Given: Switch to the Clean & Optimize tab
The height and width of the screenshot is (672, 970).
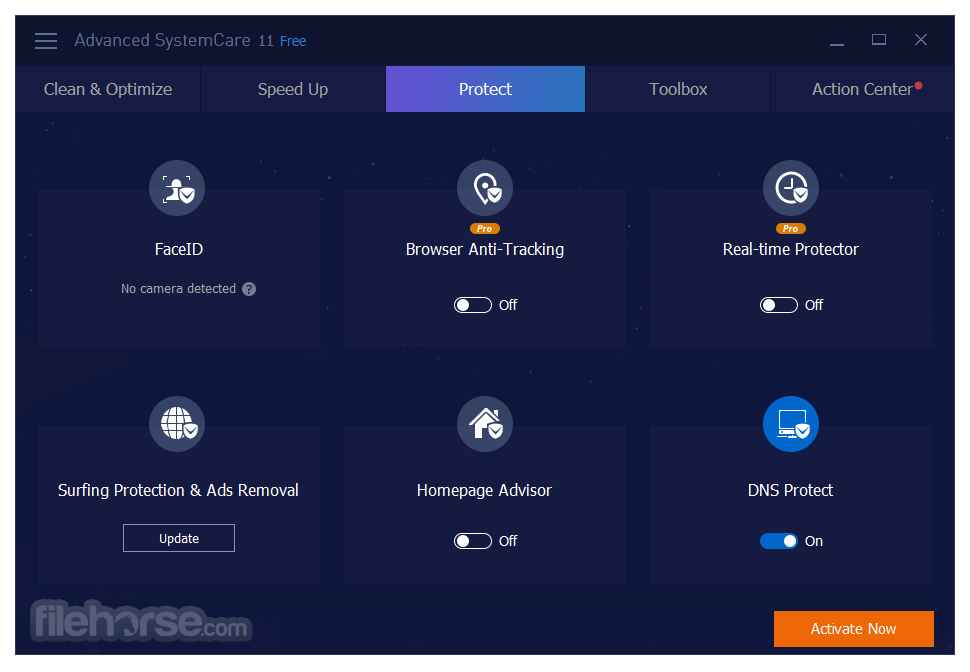Looking at the screenshot, I should point(108,89).
